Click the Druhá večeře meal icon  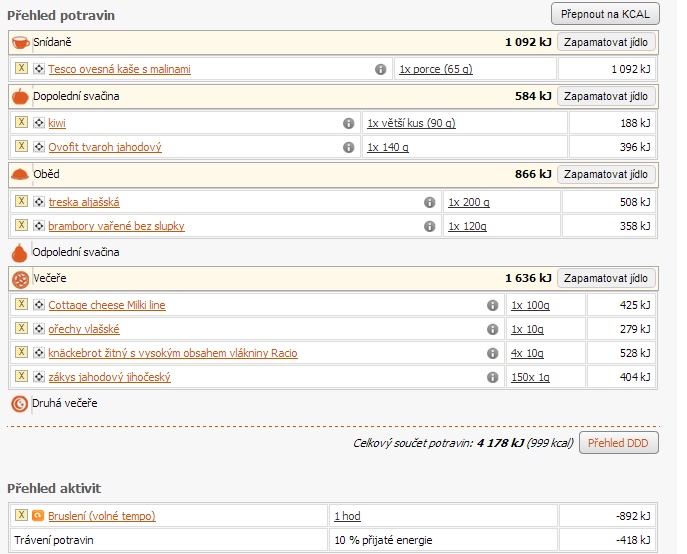[19, 404]
